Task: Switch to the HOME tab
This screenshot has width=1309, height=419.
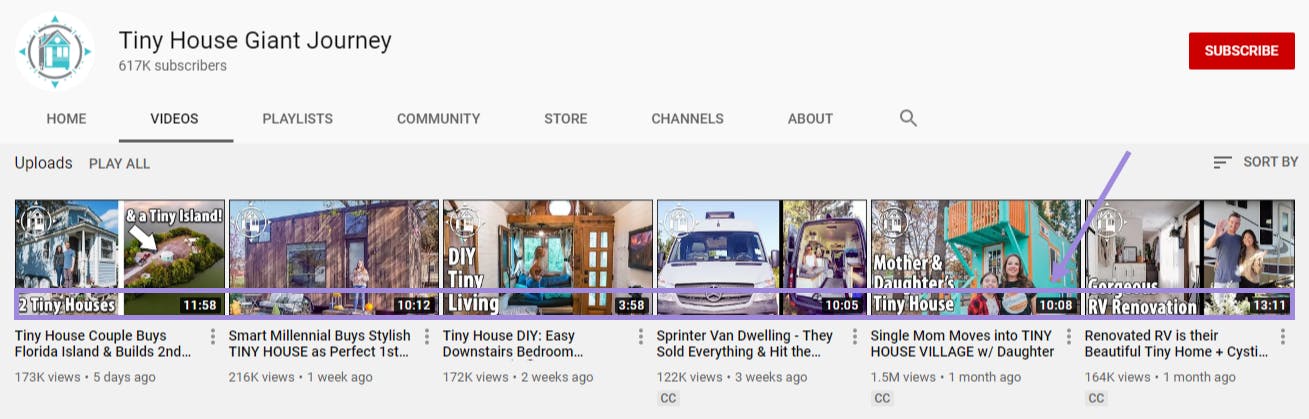Action: point(66,118)
